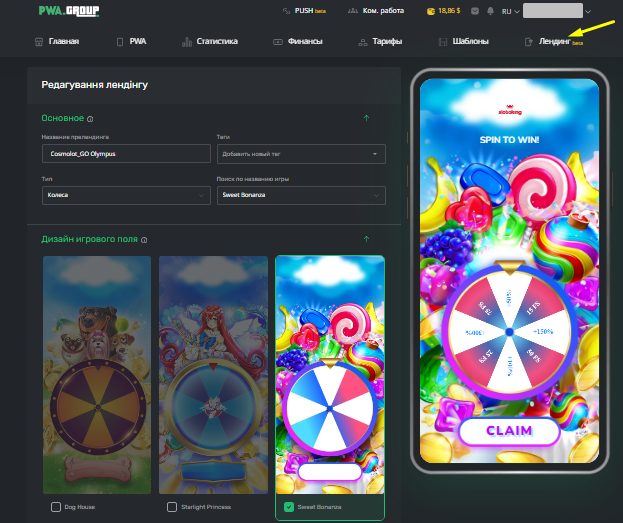Click the balance amount 18,86 $

click(x=449, y=11)
